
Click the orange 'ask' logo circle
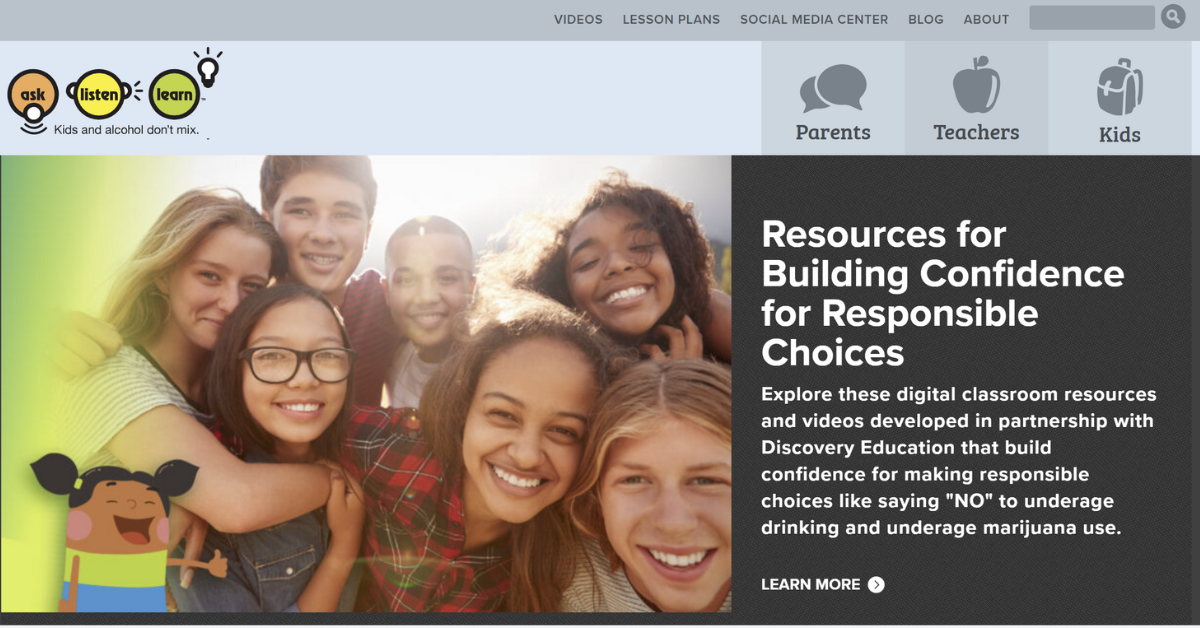click(33, 96)
